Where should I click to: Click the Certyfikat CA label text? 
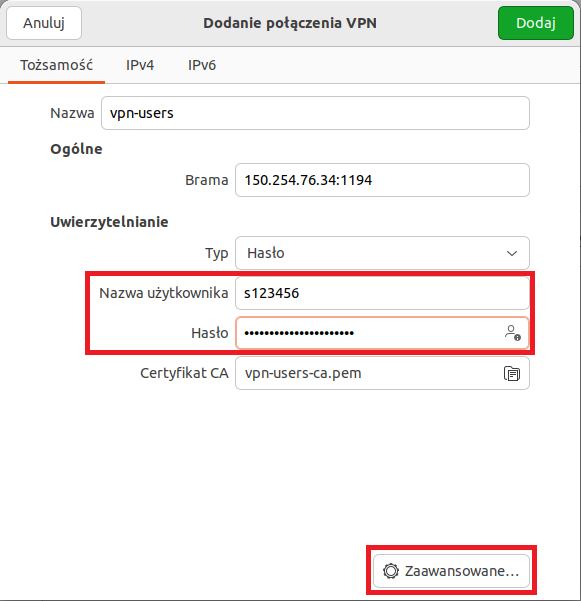184,373
